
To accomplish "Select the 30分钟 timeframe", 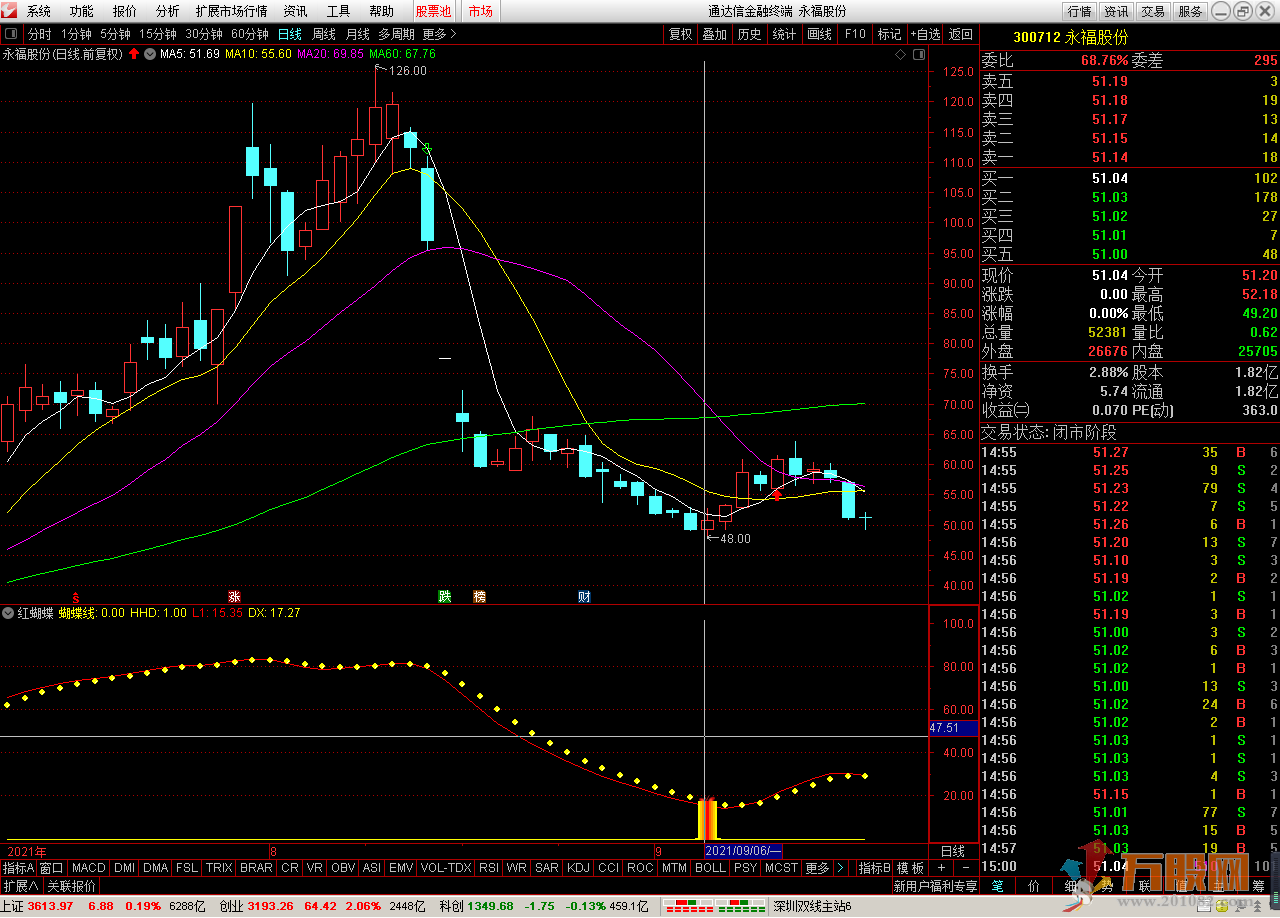I will pos(204,34).
